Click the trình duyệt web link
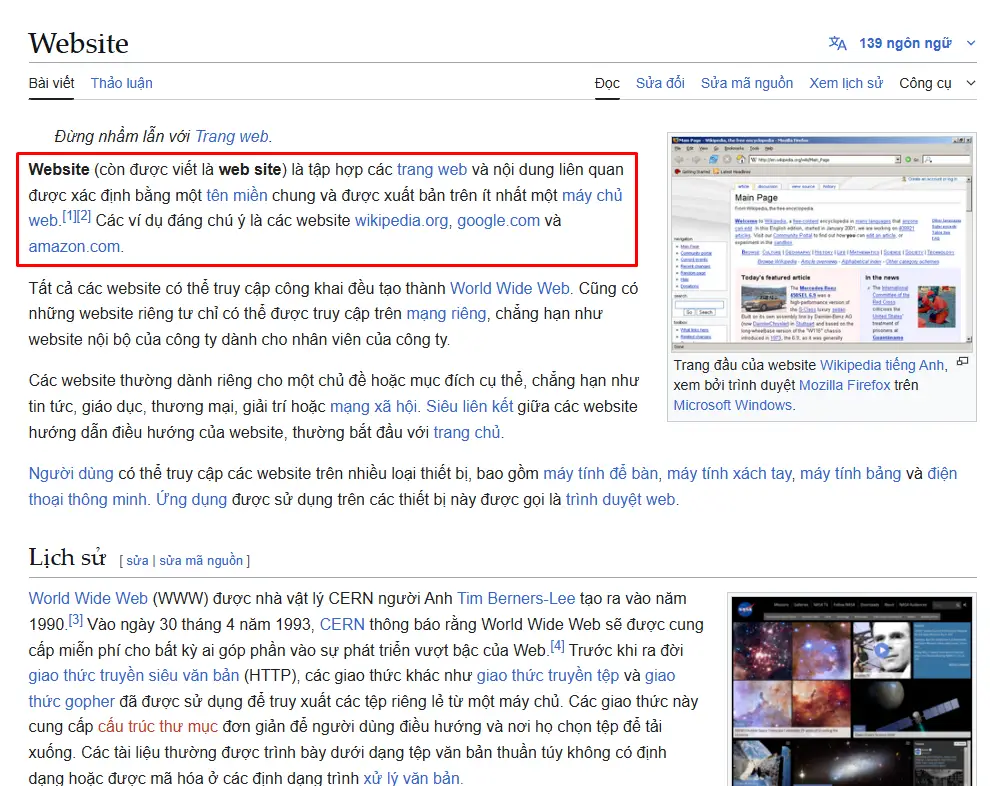This screenshot has height=786, width=990. coord(620,499)
